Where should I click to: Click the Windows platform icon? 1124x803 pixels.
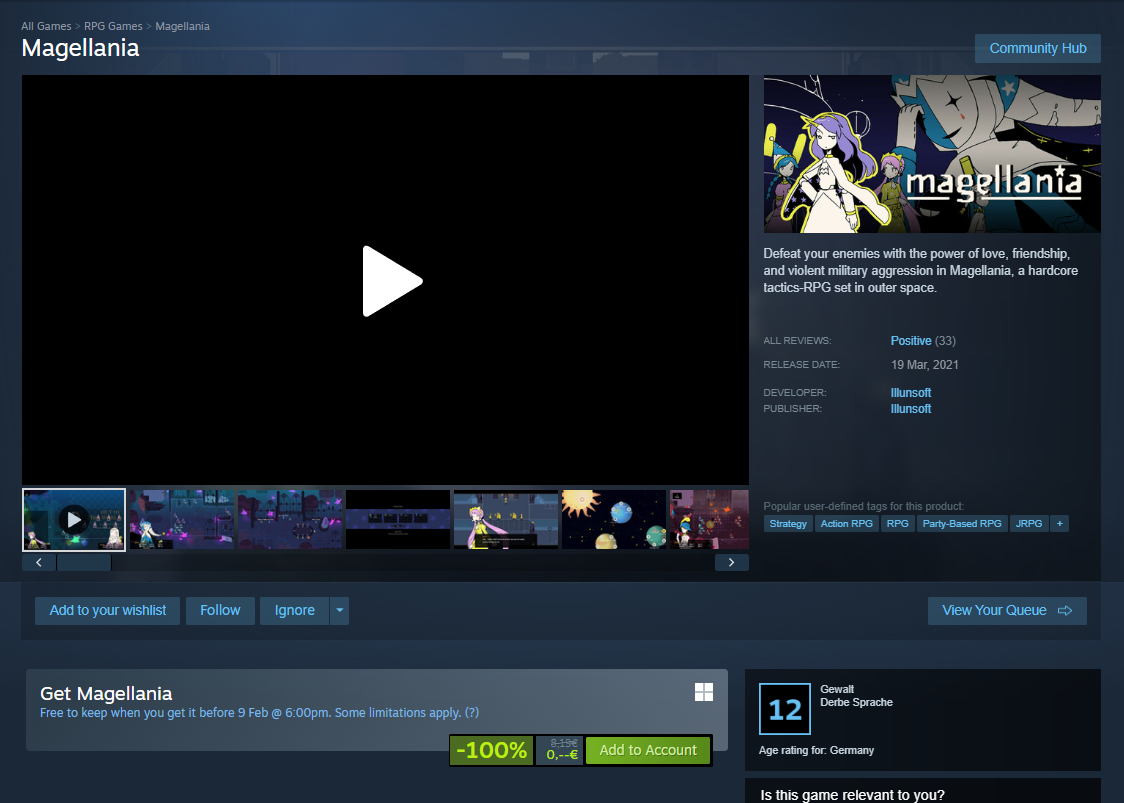[704, 693]
